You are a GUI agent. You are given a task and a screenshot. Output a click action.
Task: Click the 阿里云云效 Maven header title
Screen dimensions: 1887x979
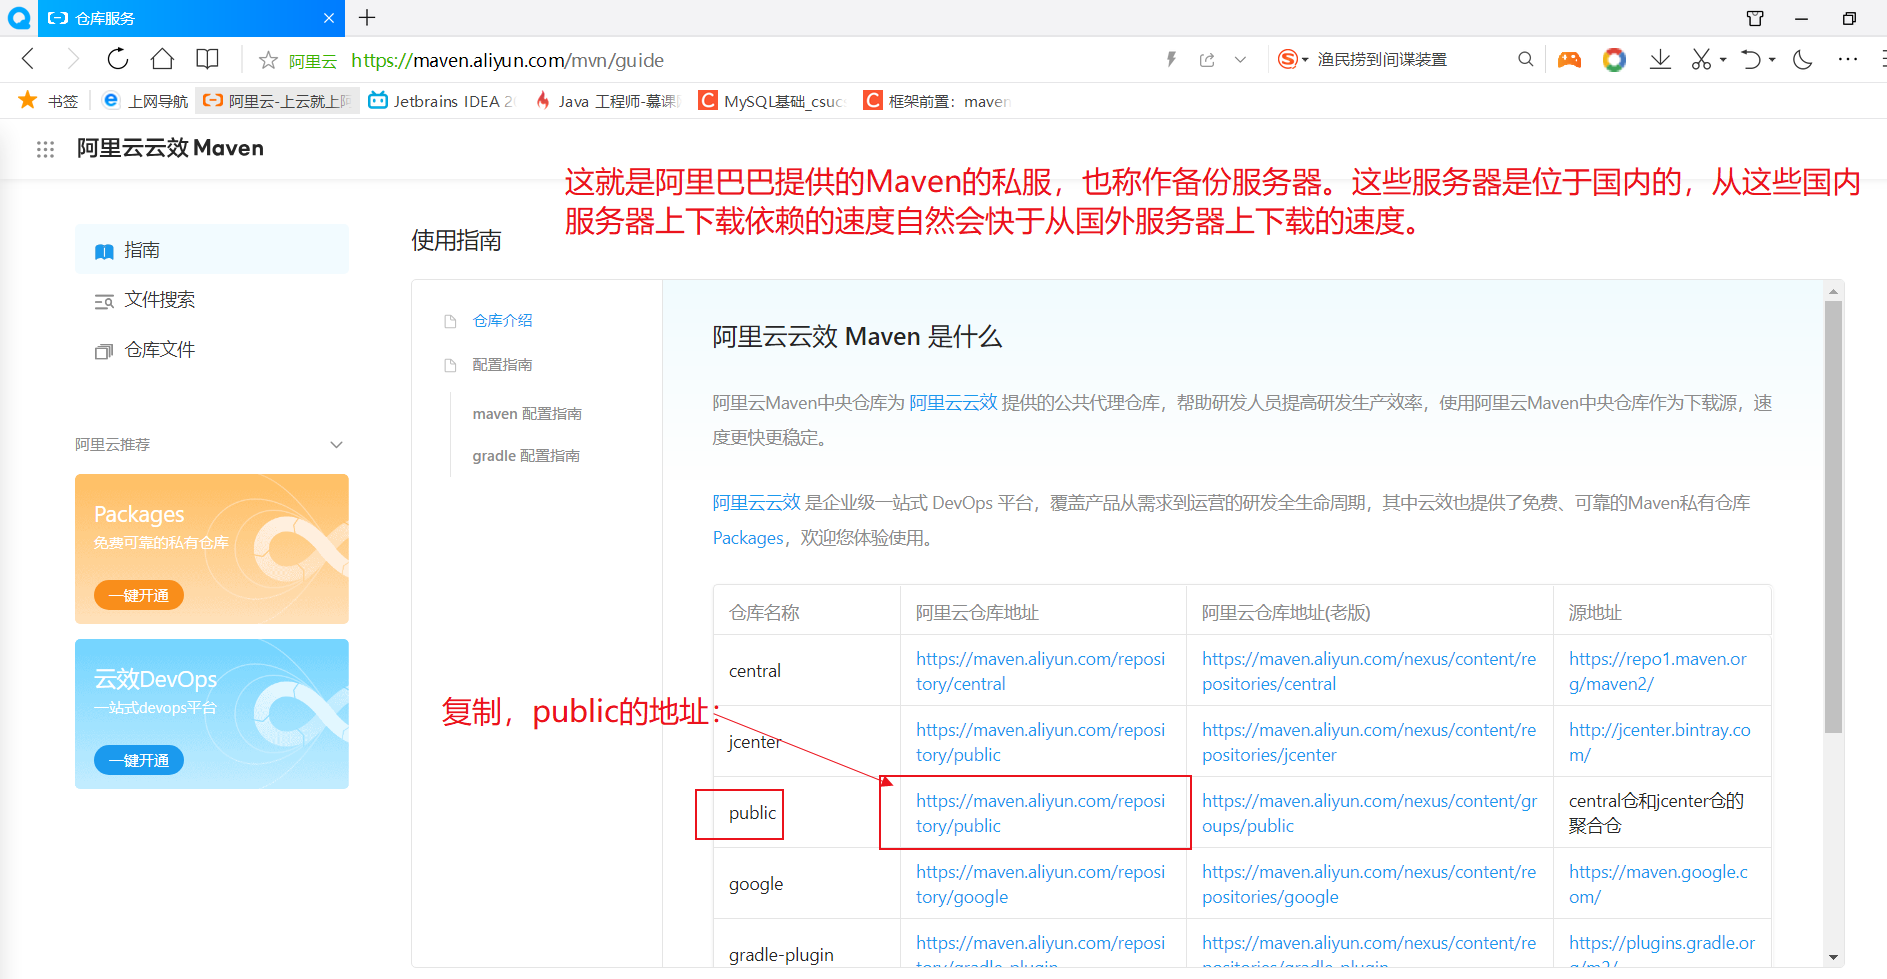click(170, 149)
